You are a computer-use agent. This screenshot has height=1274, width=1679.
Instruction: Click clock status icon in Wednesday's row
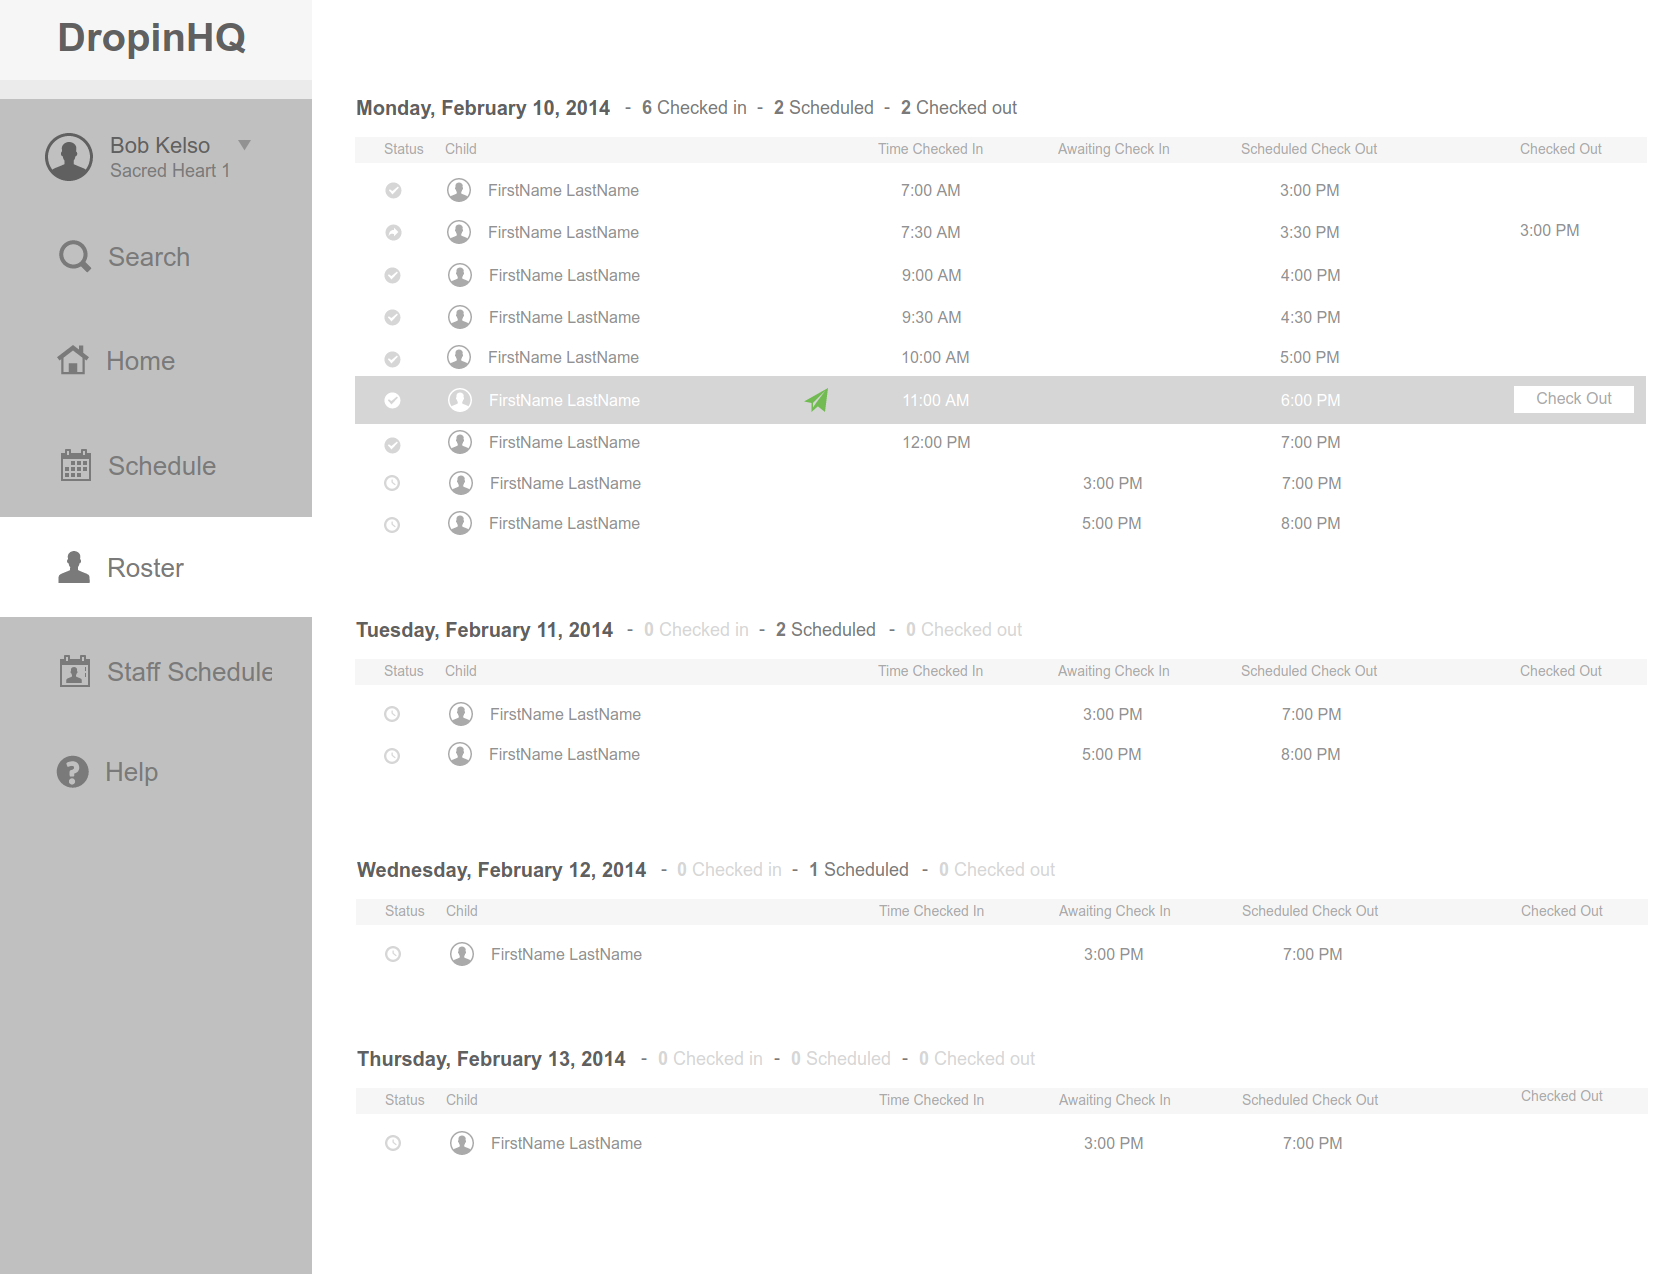tap(393, 954)
